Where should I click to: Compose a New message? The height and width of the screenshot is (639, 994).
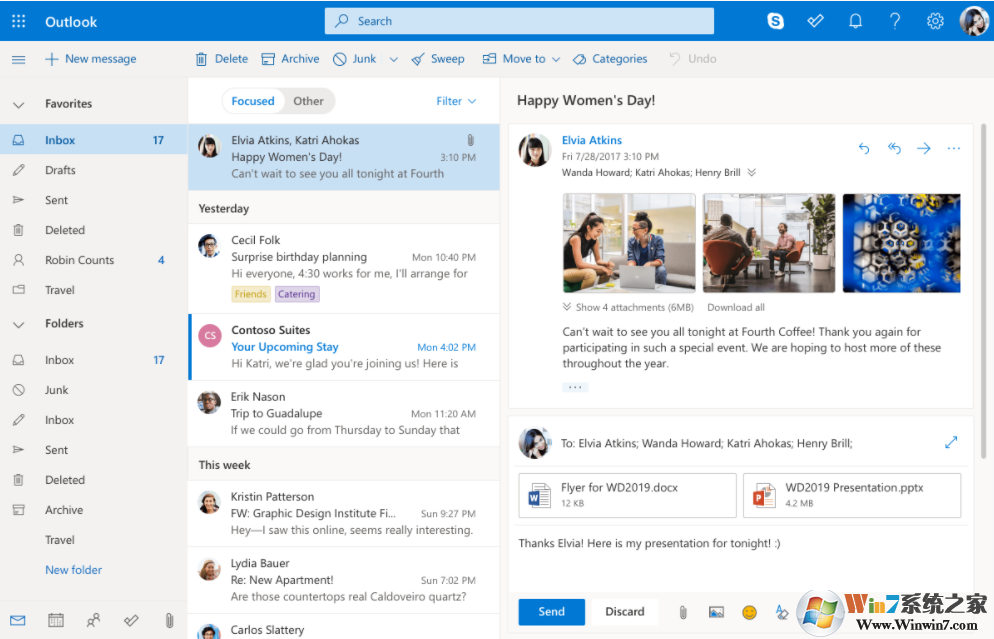pyautogui.click(x=91, y=59)
